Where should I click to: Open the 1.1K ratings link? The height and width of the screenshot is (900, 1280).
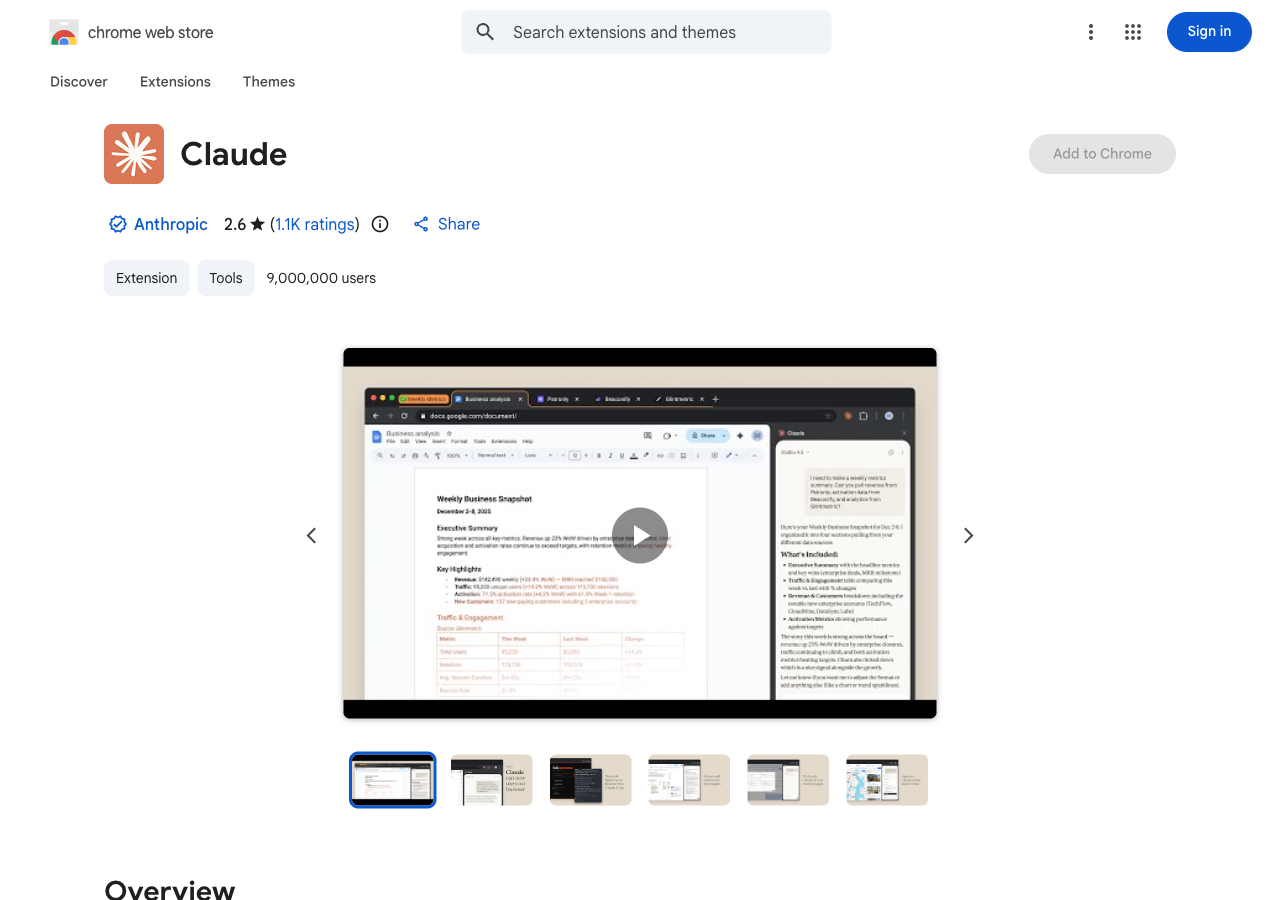coord(315,224)
